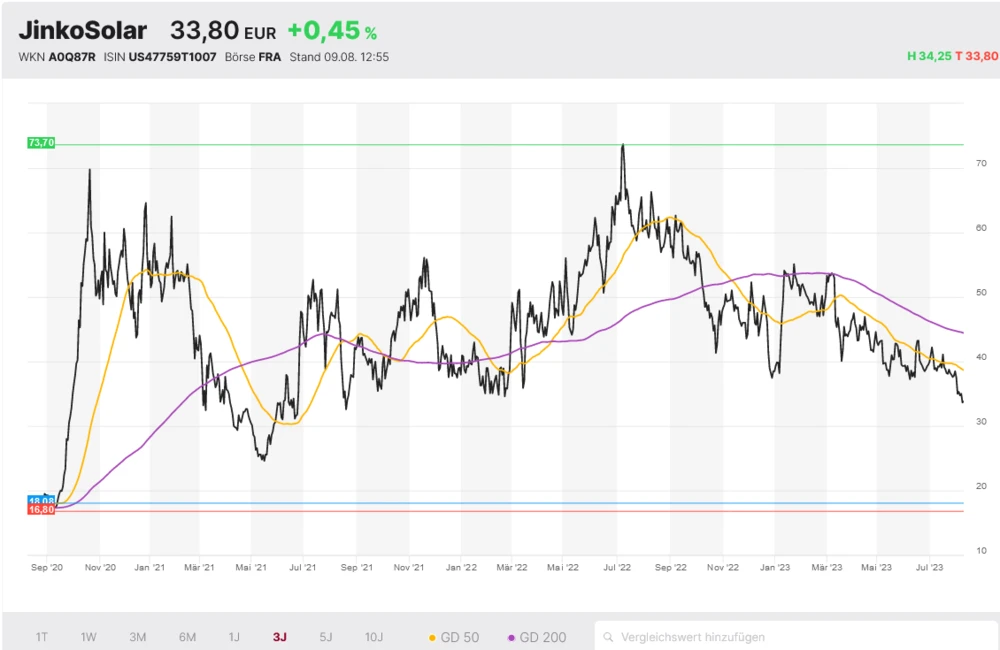Click the blue 18,08 price marker
Screen dimensions: 1000x650
click(42, 500)
